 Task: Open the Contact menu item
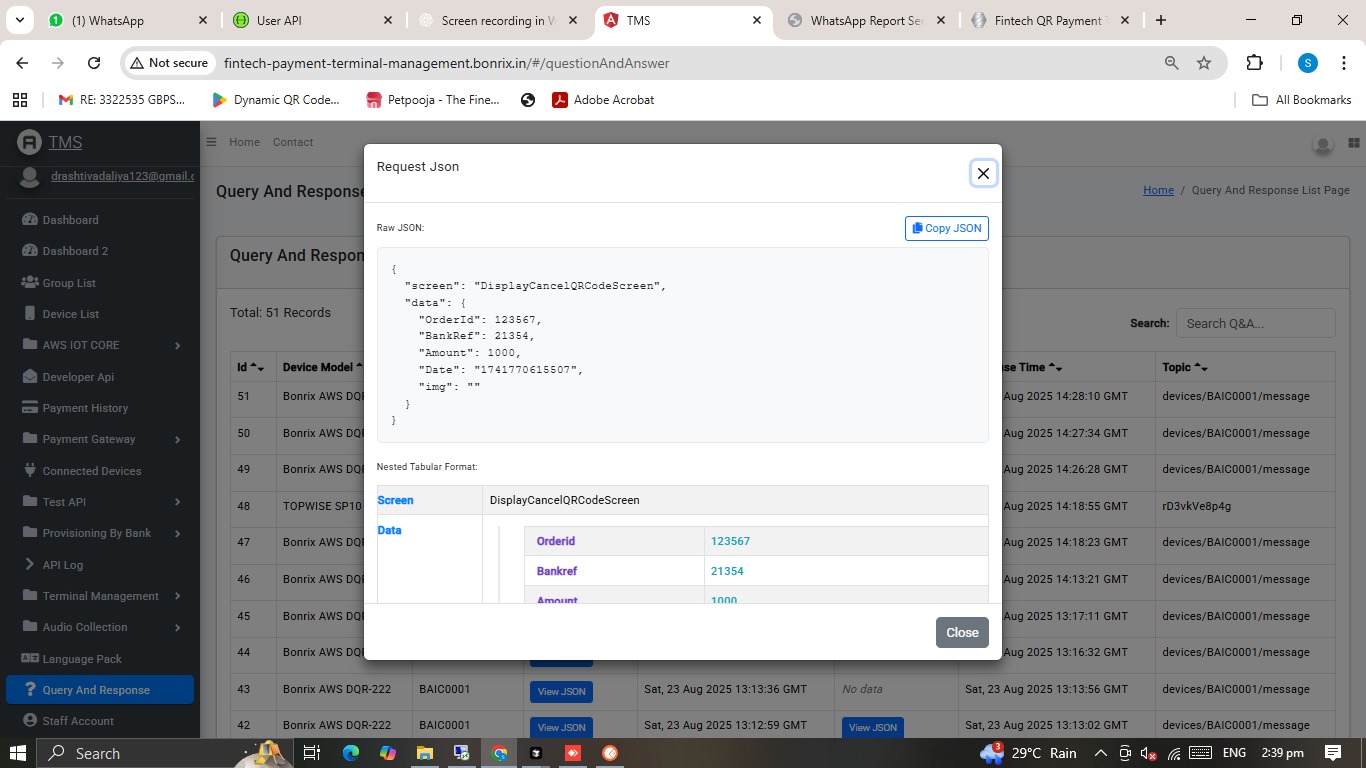tap(293, 142)
